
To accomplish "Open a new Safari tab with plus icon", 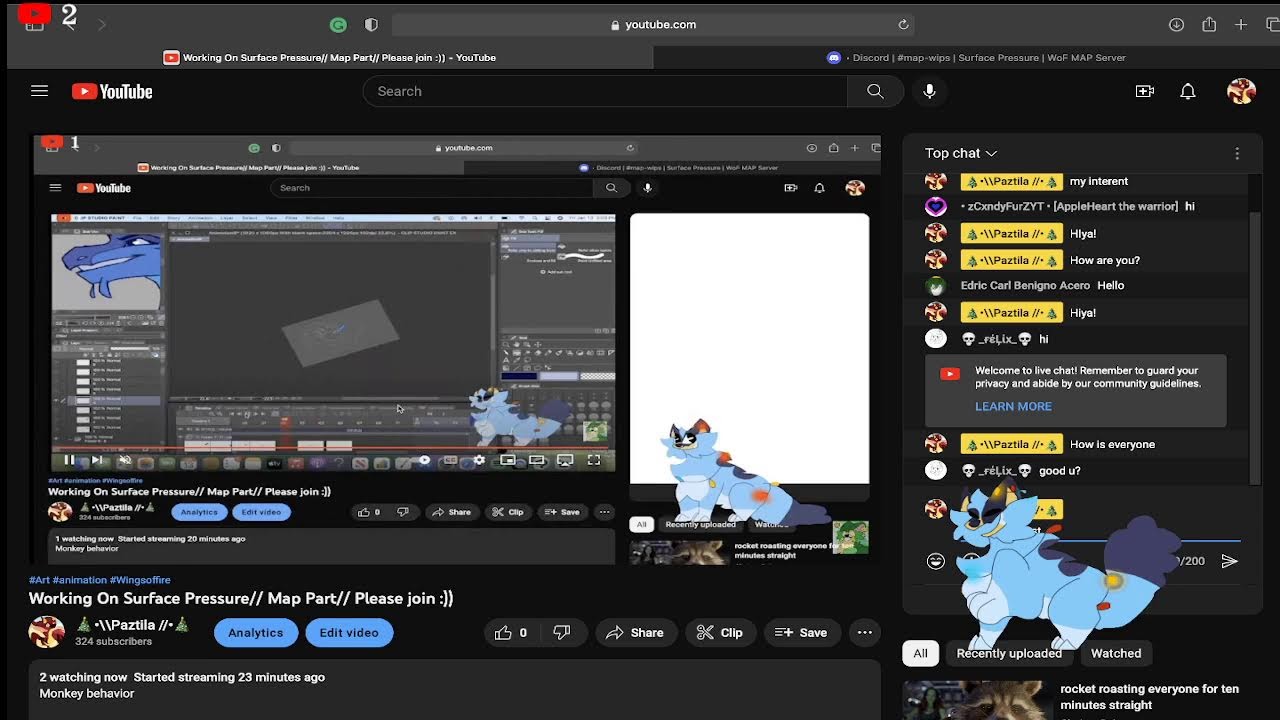I will [x=1241, y=24].
